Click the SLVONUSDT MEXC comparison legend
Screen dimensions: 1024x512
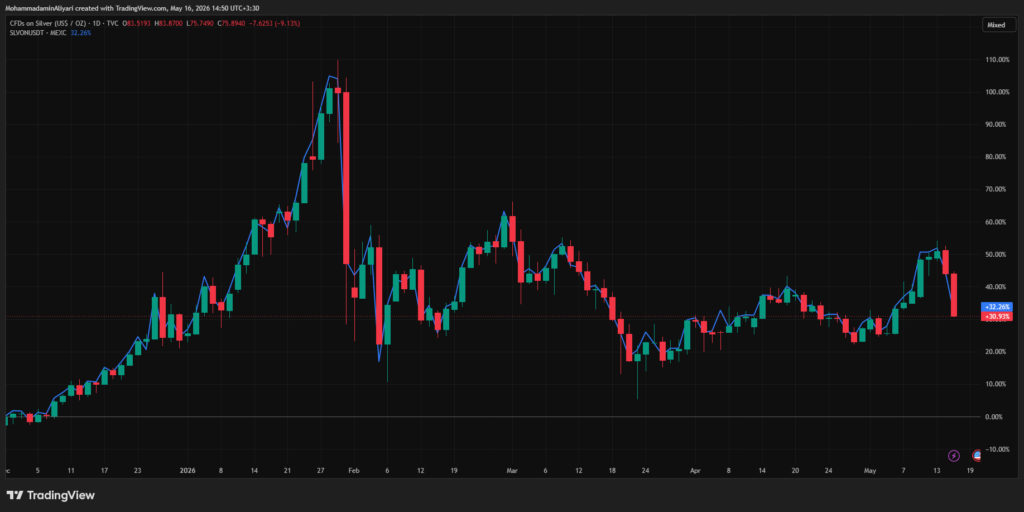[x=38, y=32]
